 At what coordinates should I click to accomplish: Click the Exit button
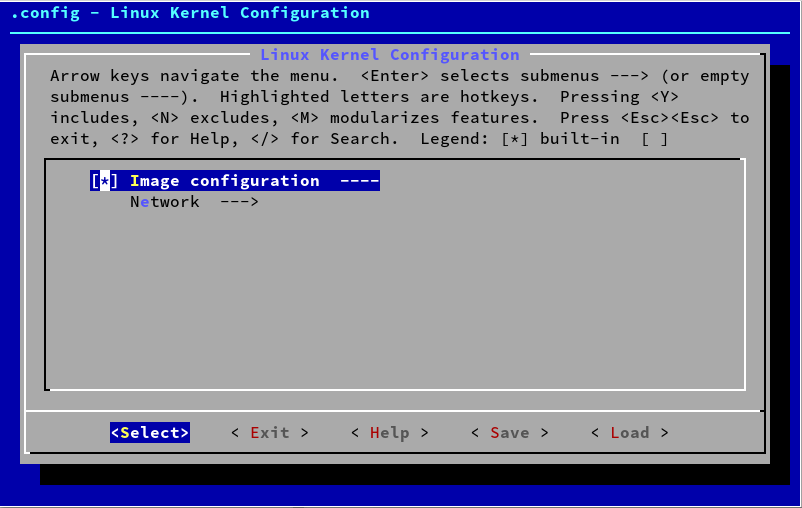[269, 433]
